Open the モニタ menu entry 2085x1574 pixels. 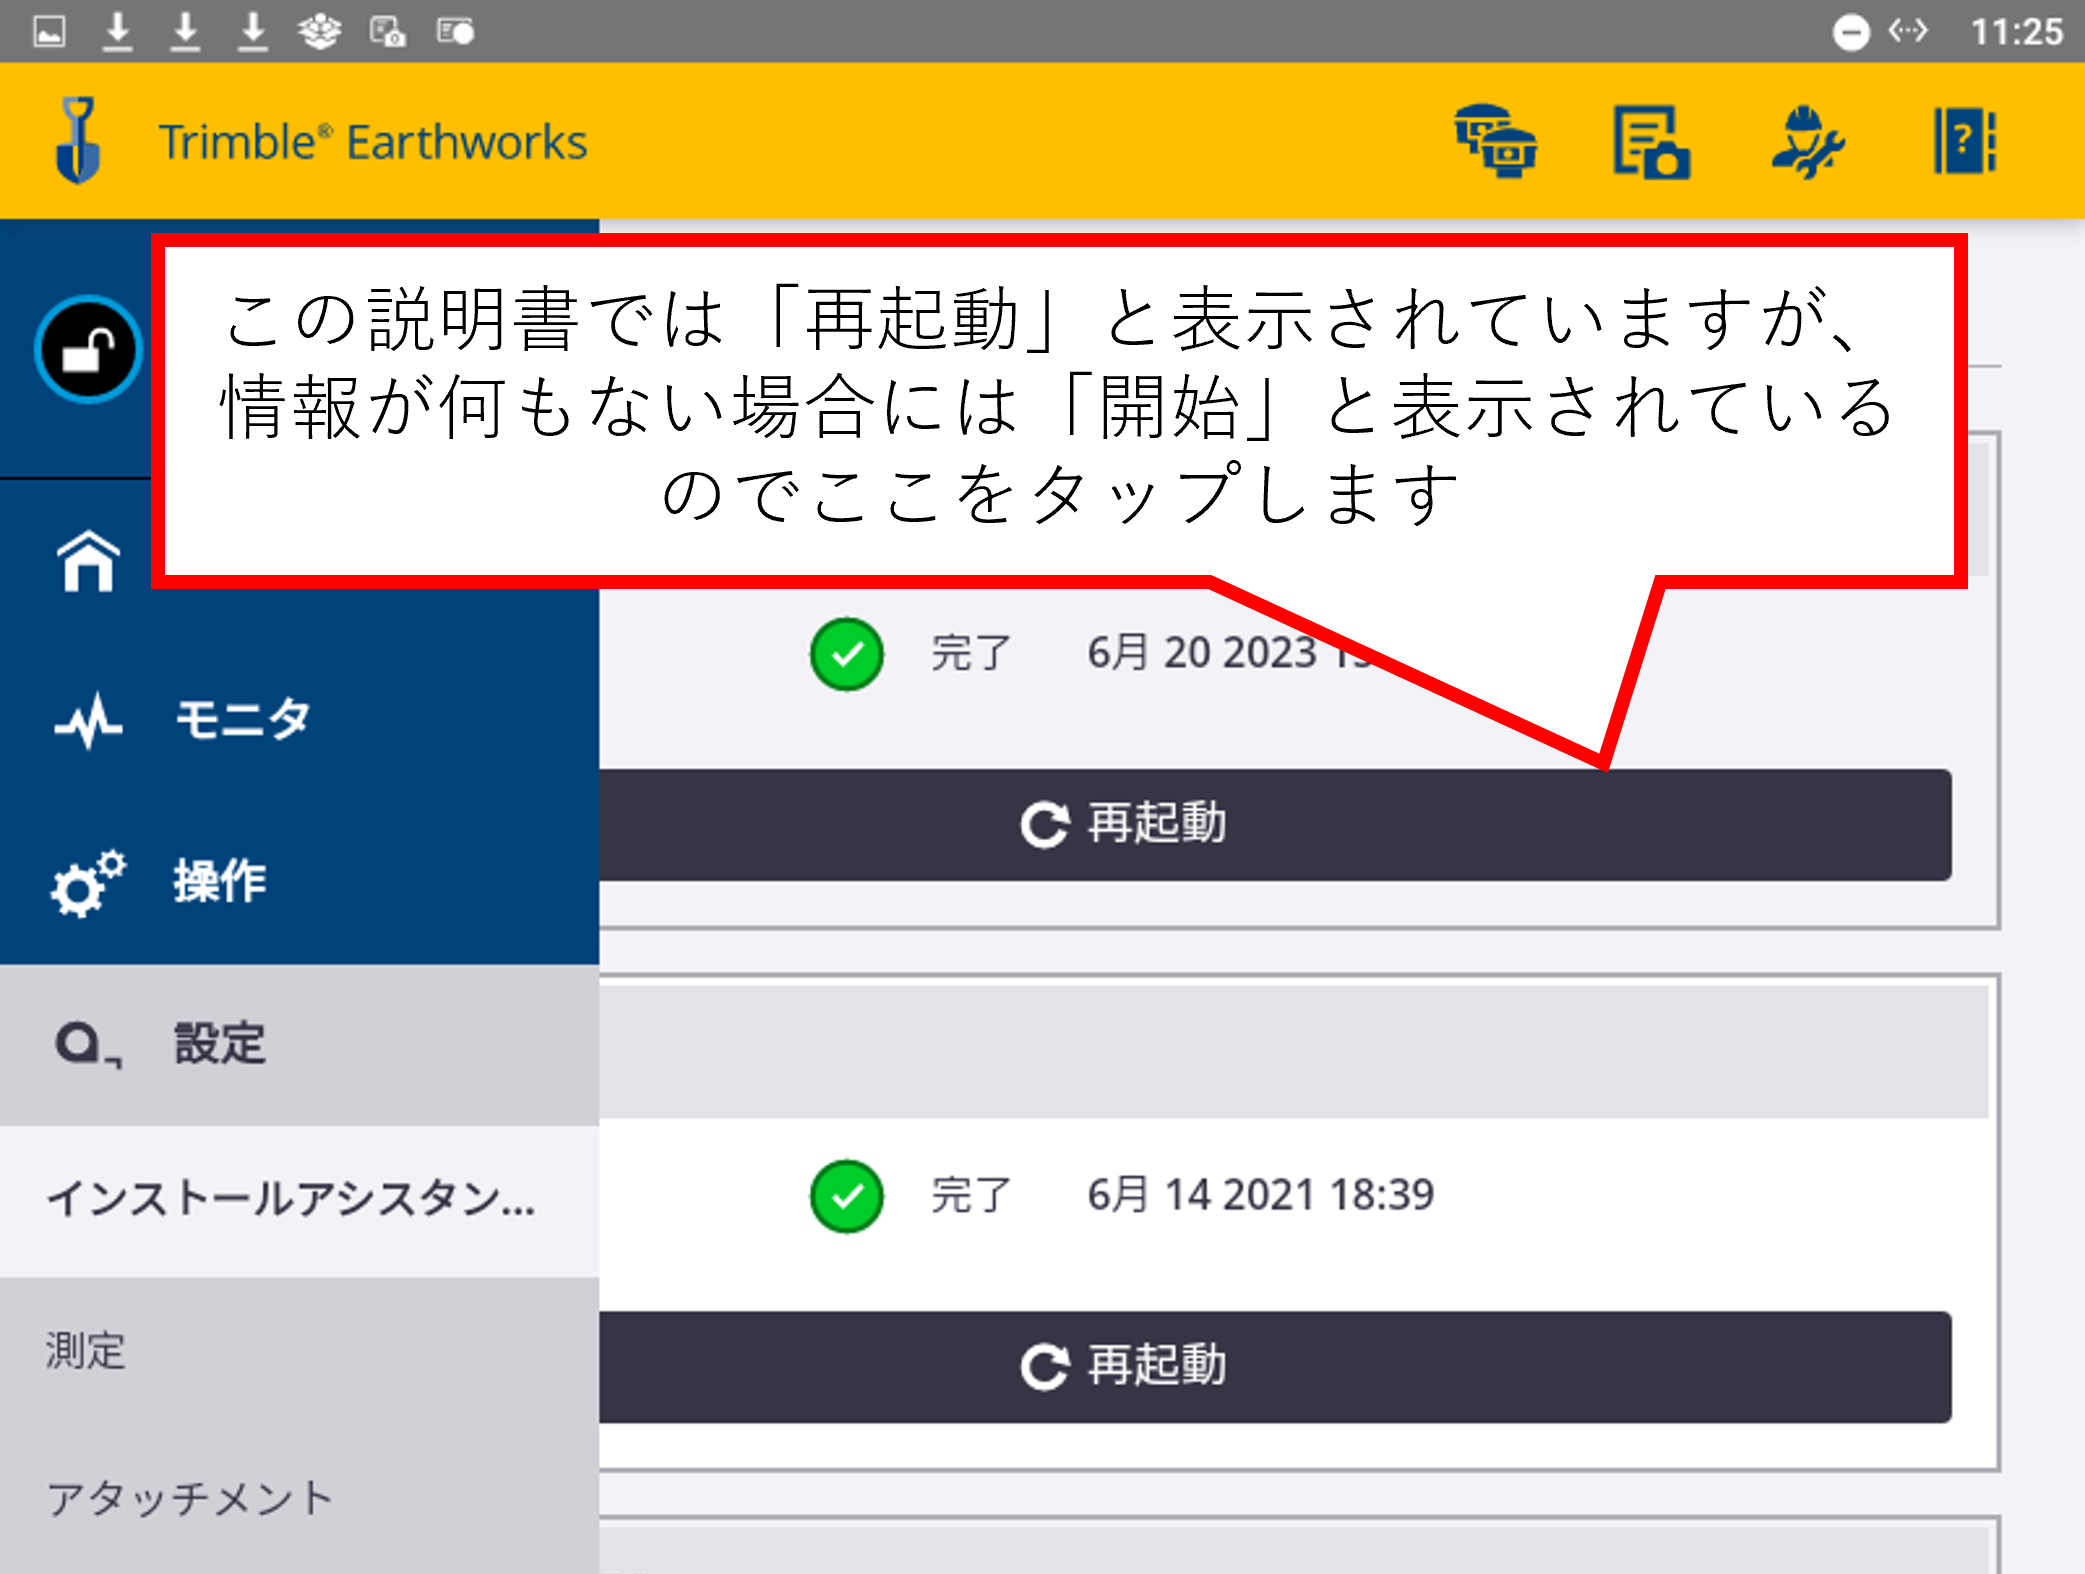240,720
